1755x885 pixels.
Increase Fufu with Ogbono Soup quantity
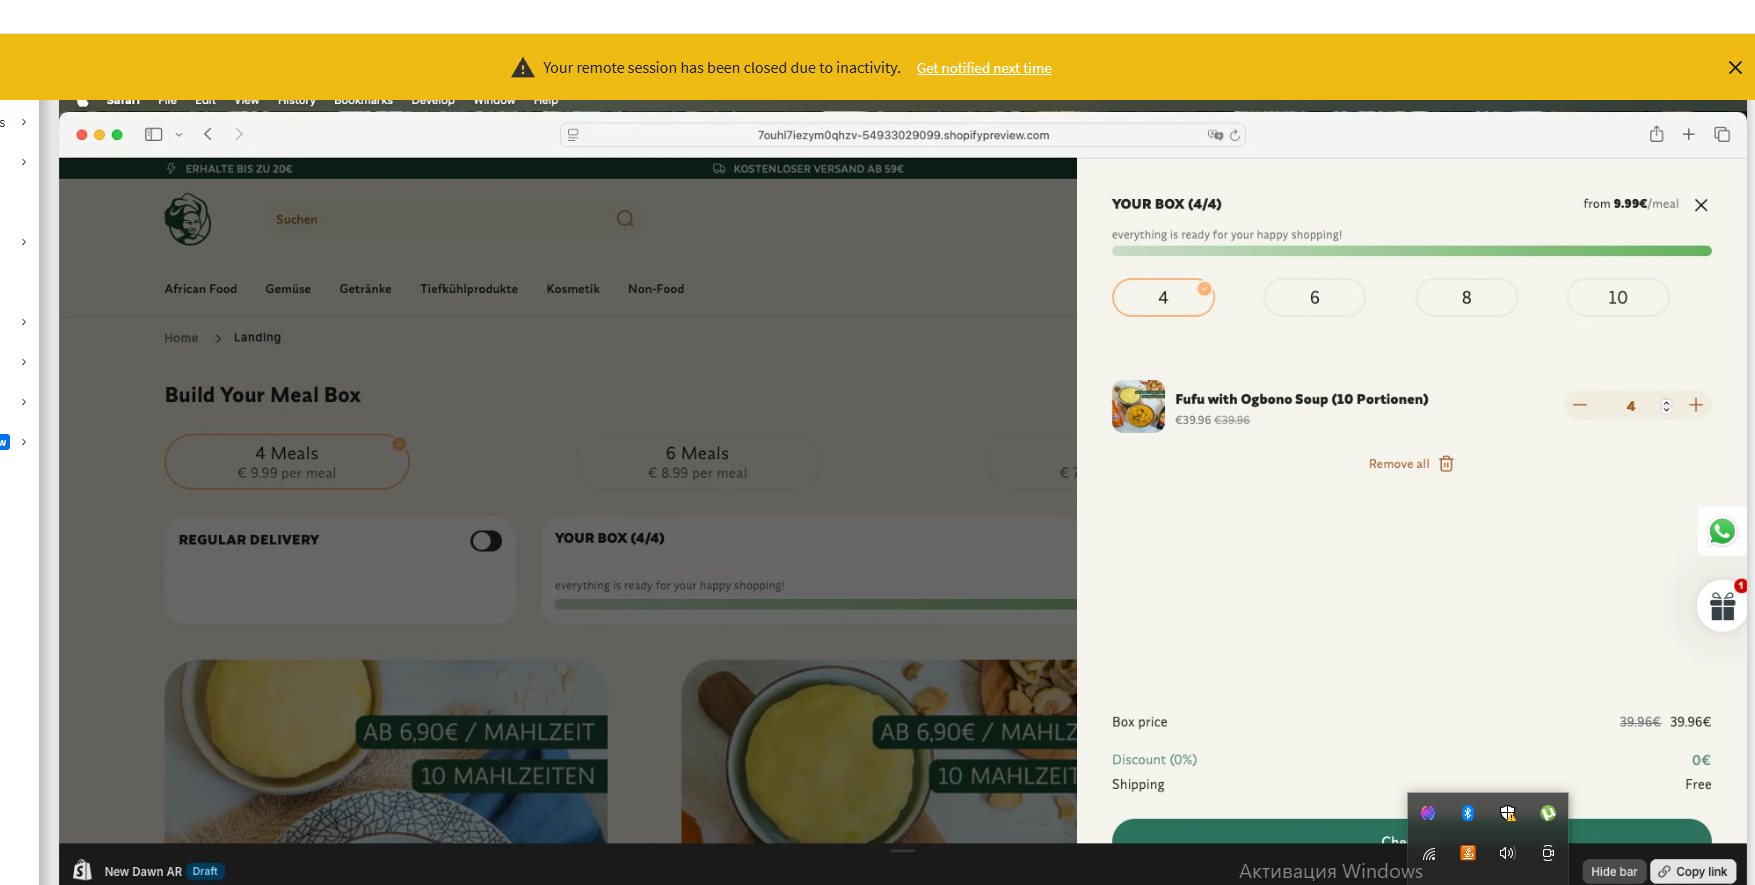click(x=1696, y=405)
